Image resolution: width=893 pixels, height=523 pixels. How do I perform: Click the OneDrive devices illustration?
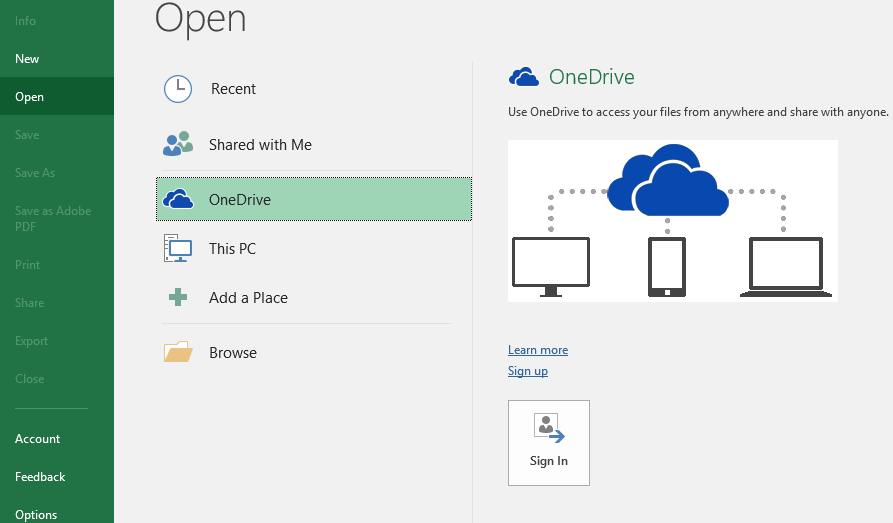672,220
